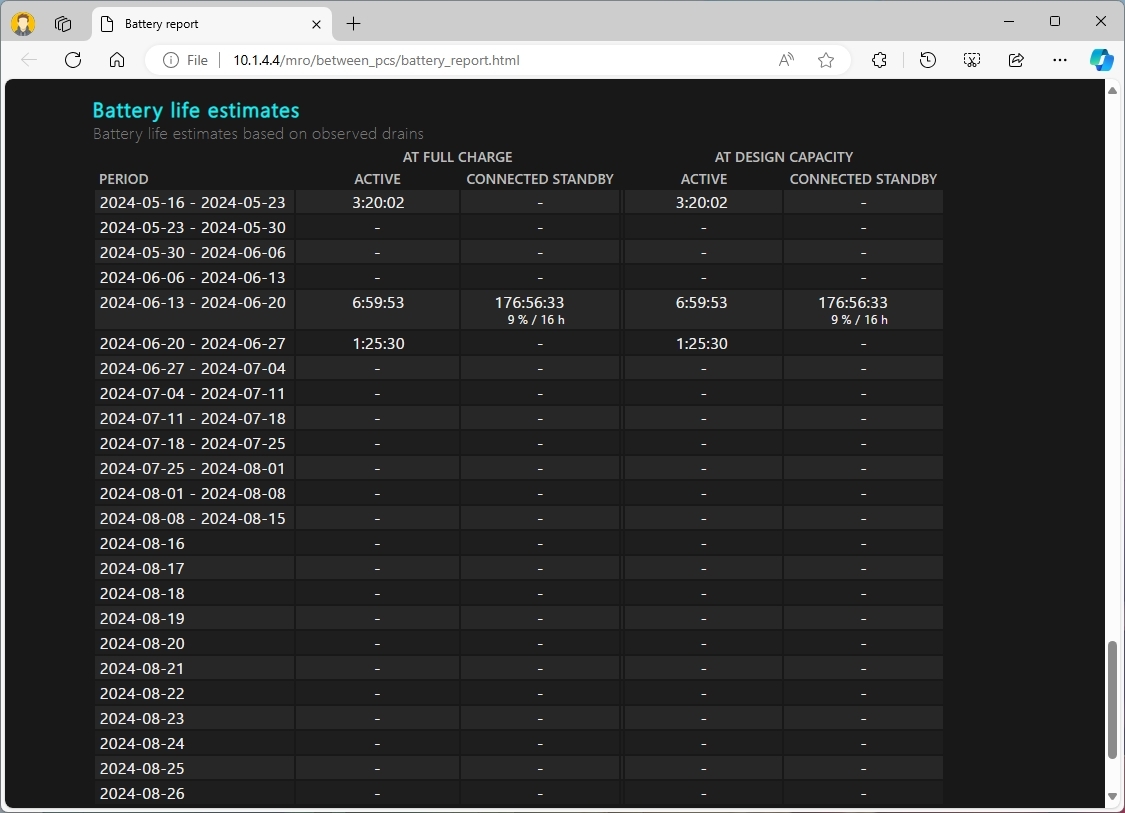Select the 2024-08-24 row date
This screenshot has height=813, width=1125.
coord(142,743)
